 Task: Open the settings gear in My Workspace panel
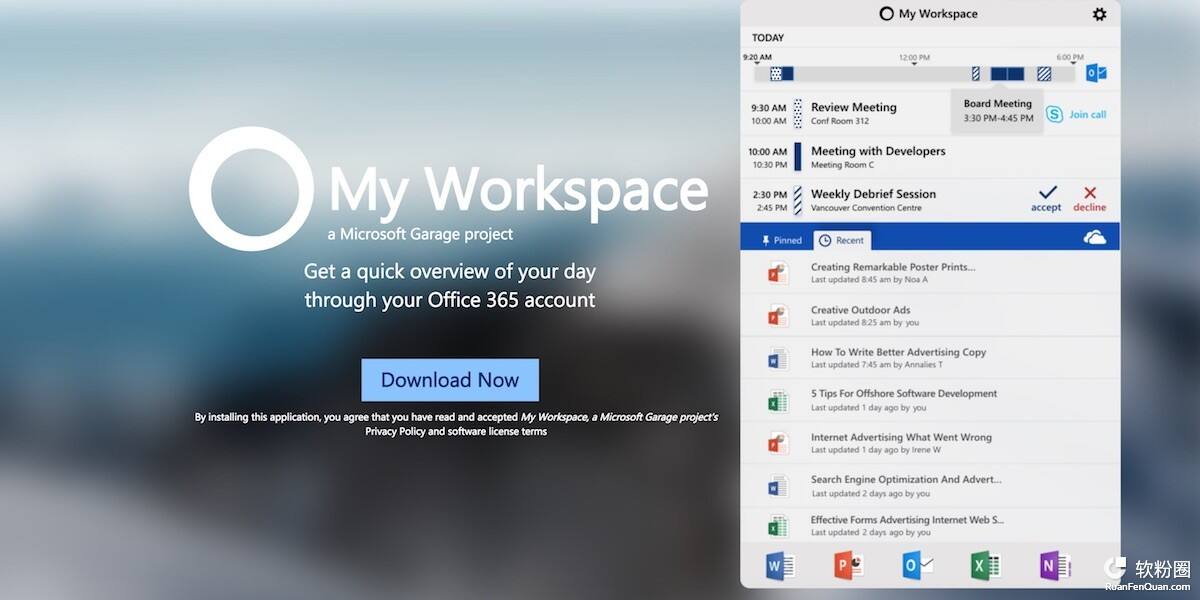coord(1099,14)
